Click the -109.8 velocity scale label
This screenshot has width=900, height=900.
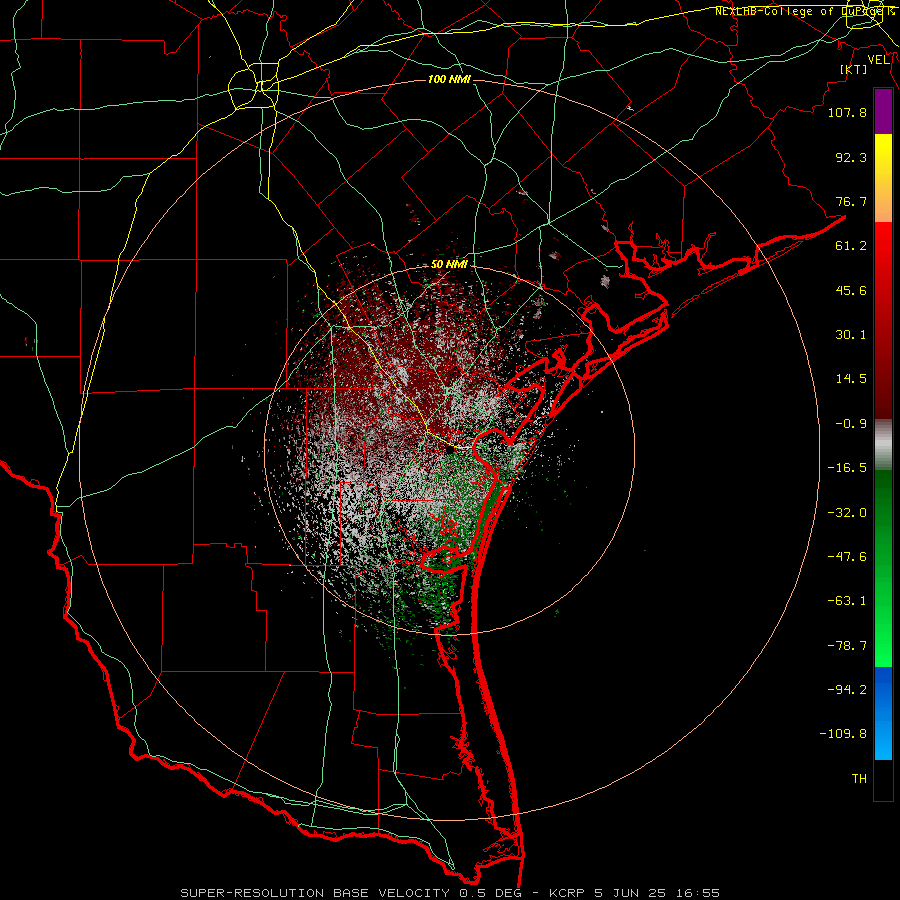(843, 734)
